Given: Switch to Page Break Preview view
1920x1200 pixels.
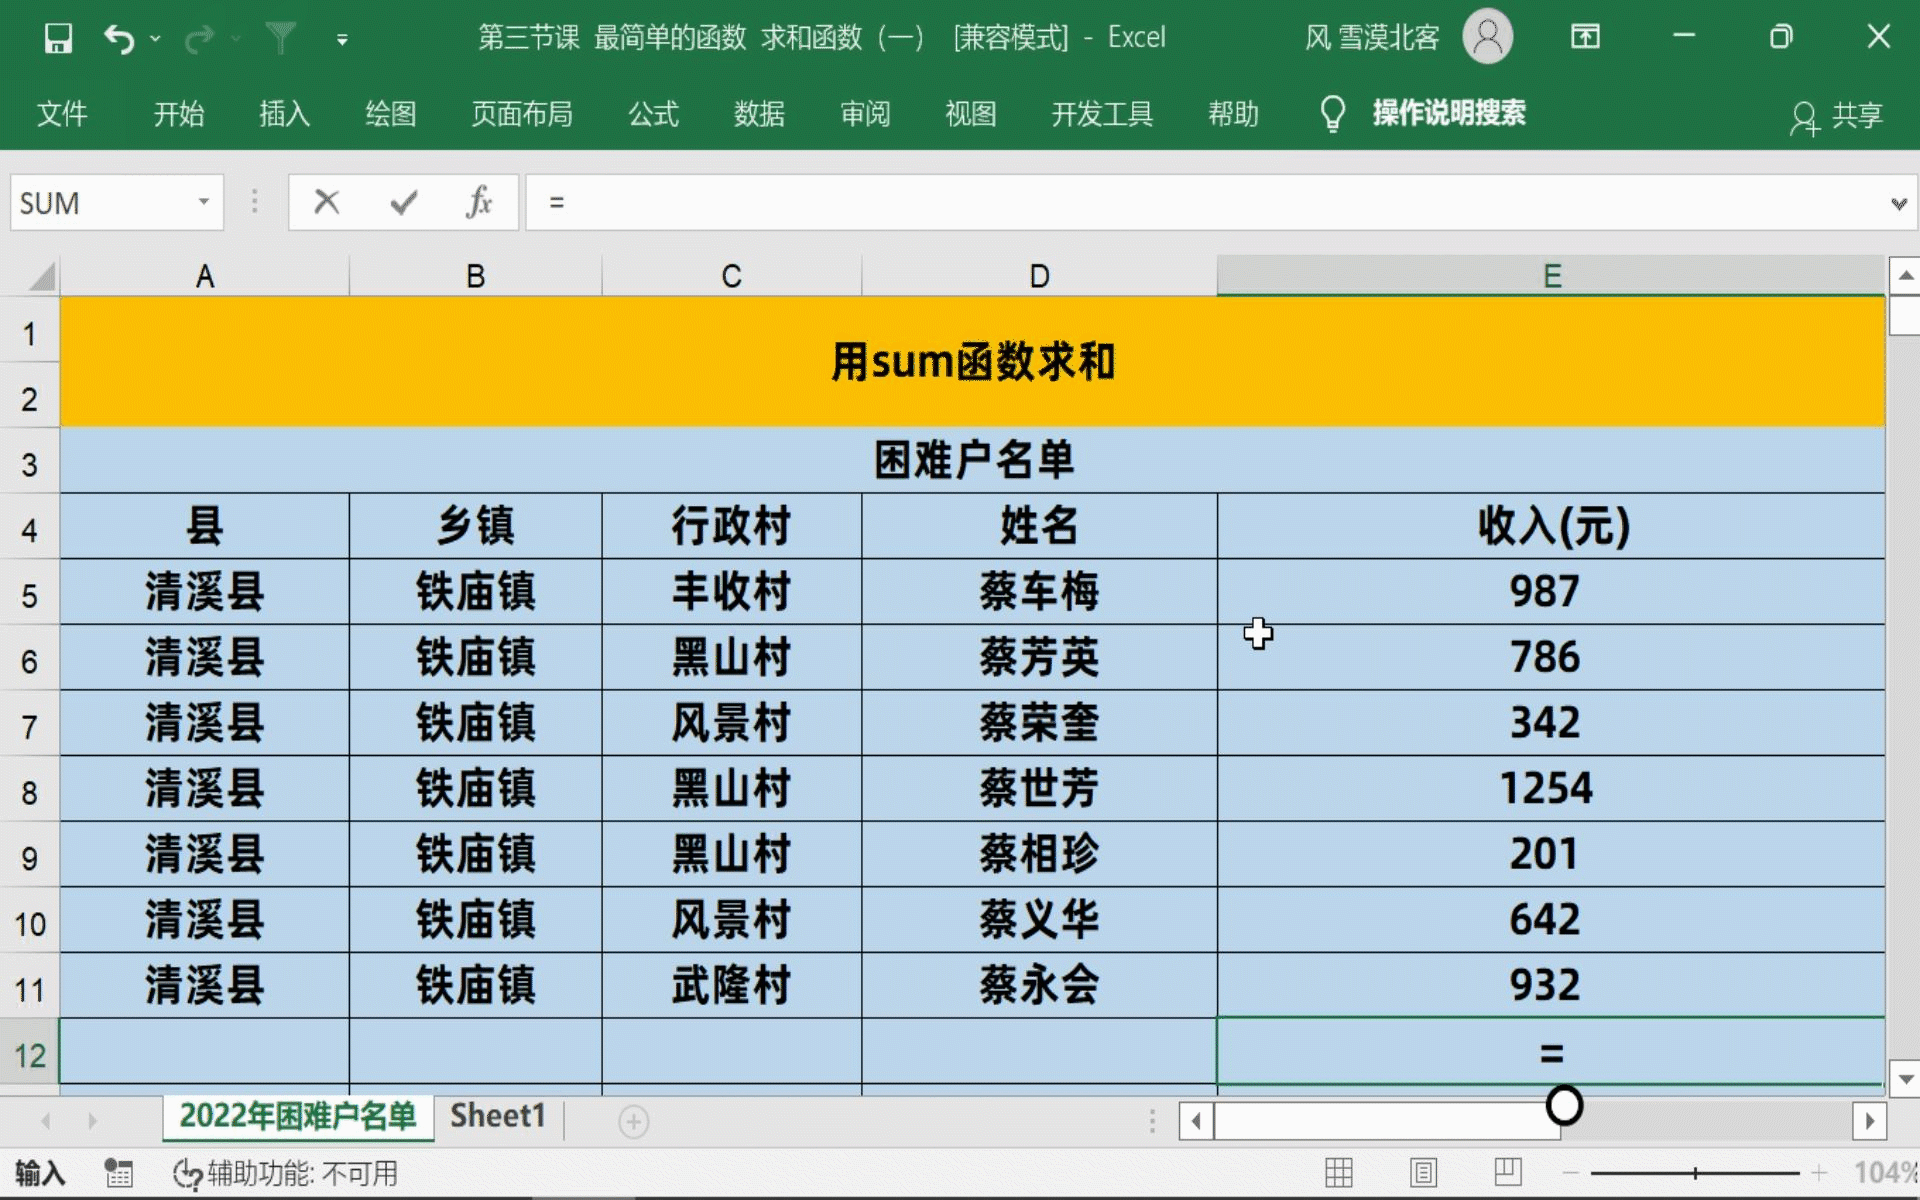Looking at the screenshot, I should pos(1507,1172).
